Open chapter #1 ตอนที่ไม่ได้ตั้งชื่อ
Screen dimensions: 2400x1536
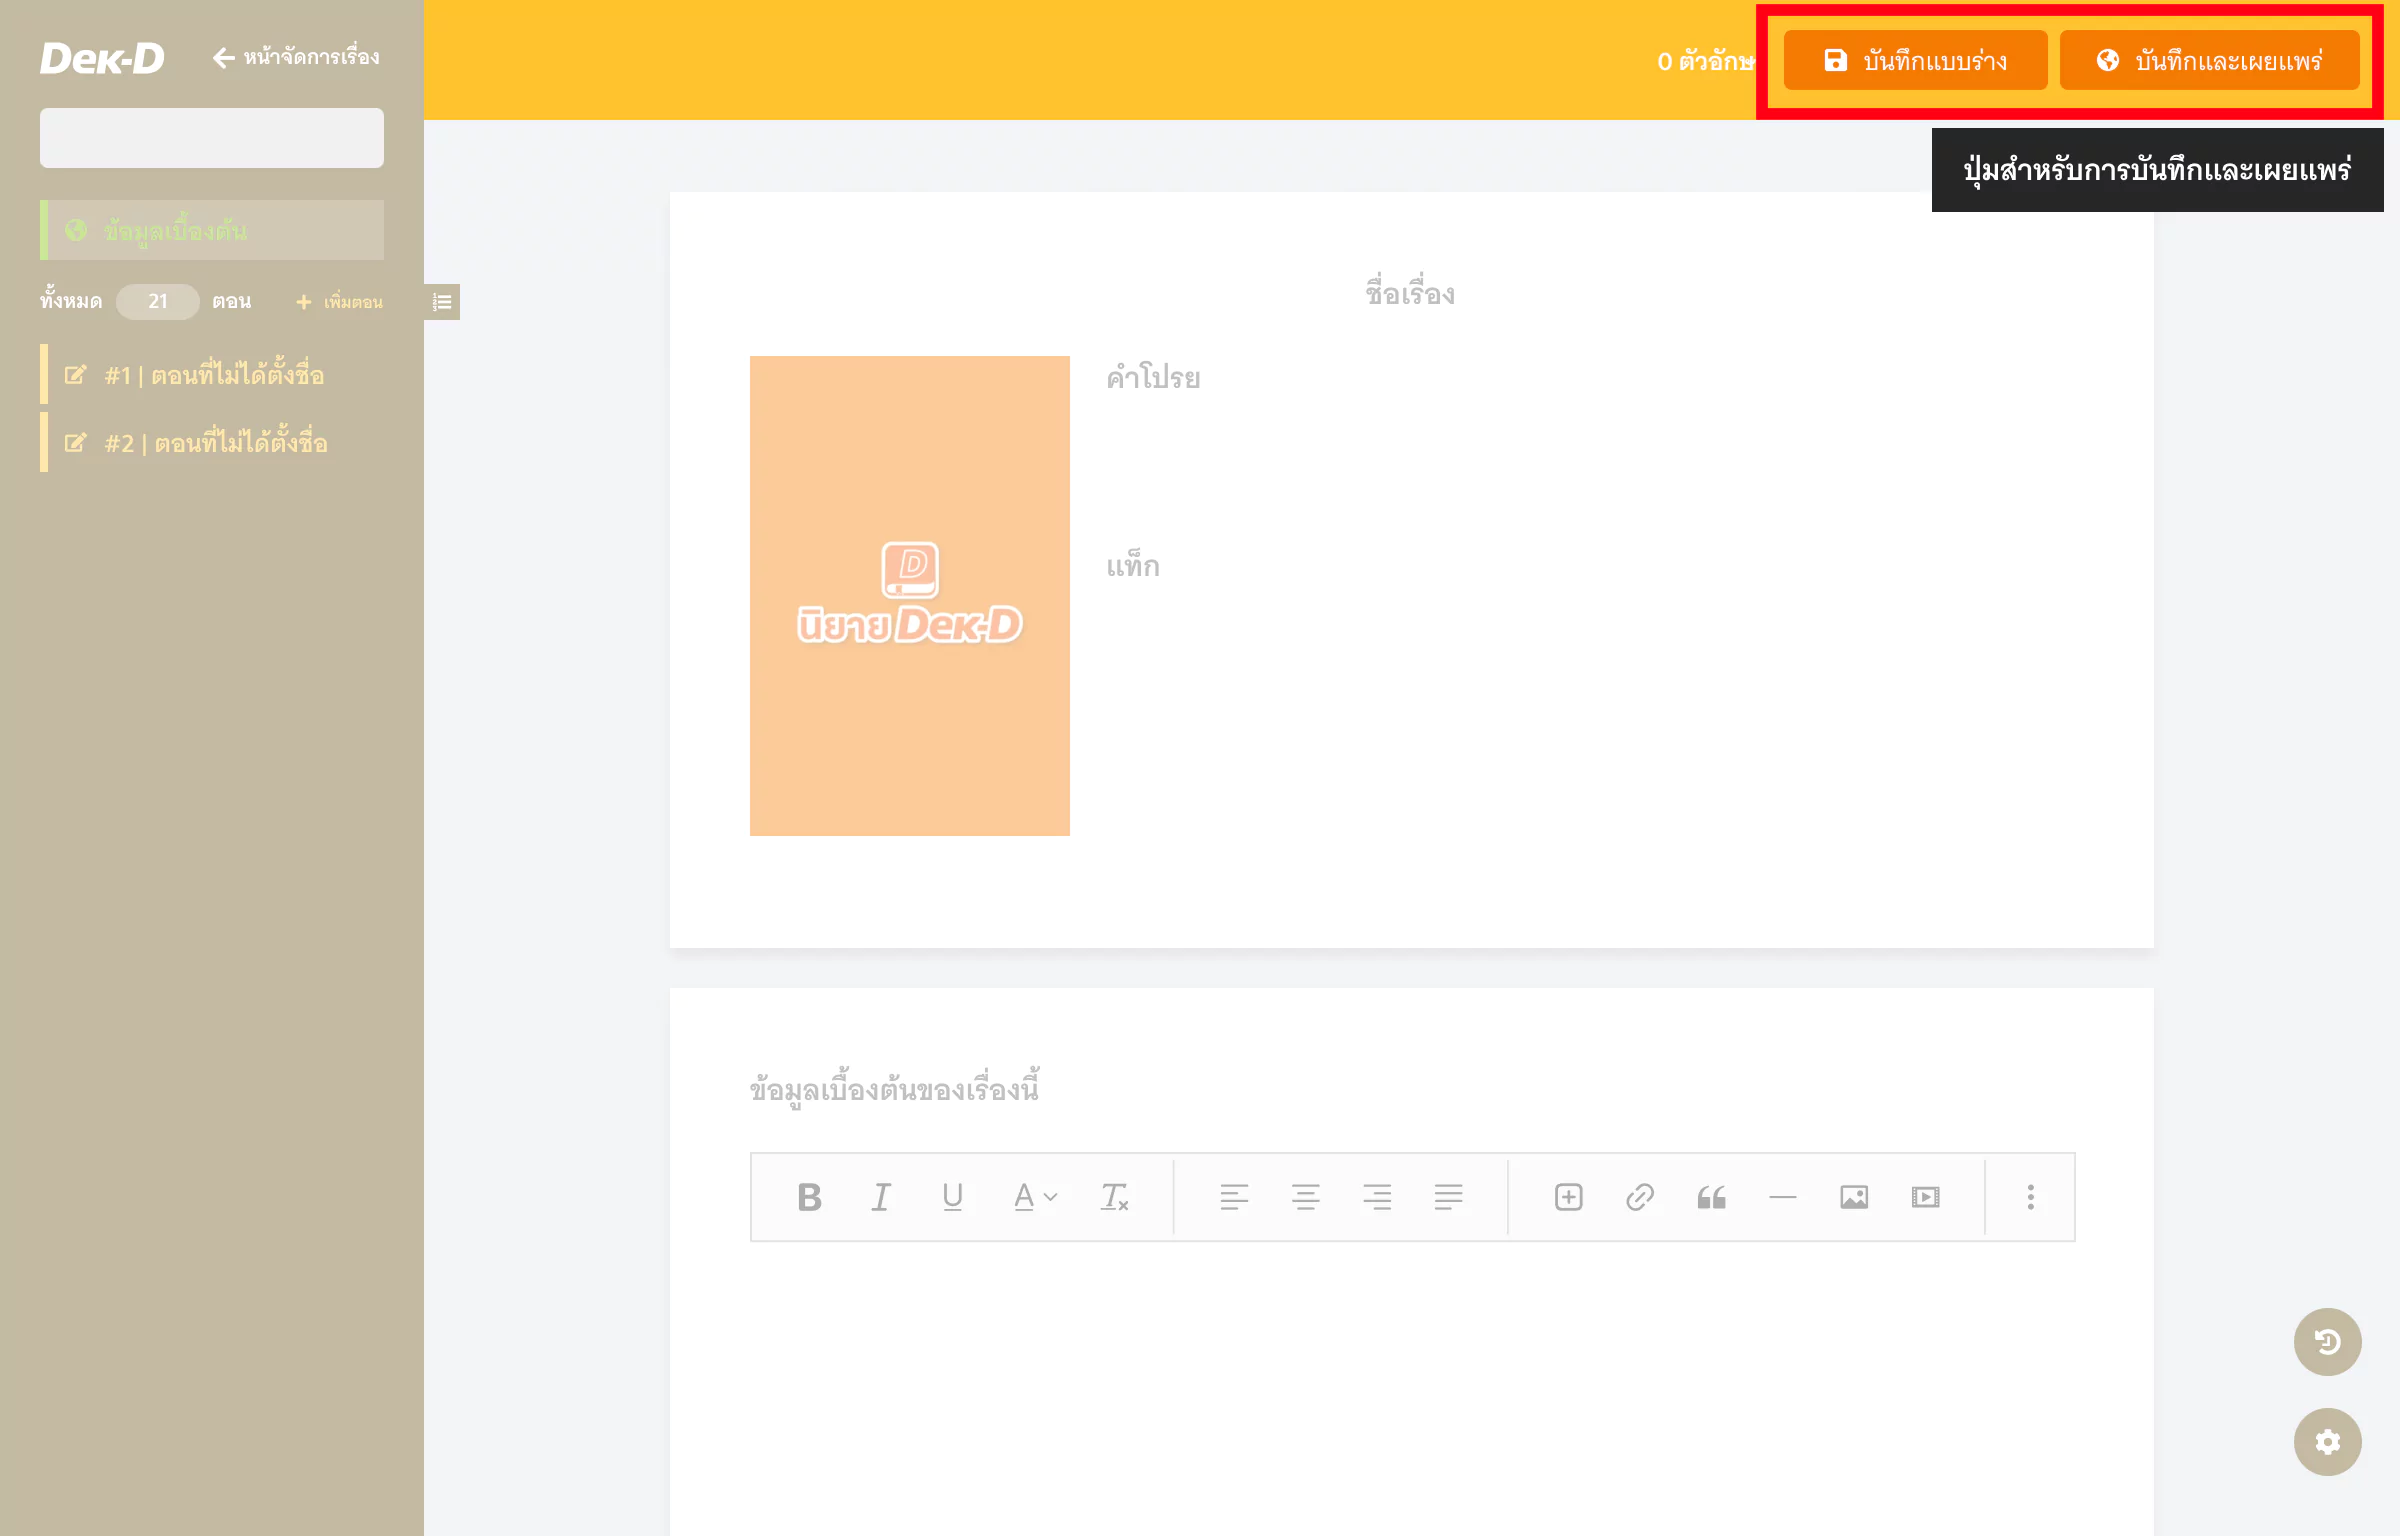[x=214, y=375]
